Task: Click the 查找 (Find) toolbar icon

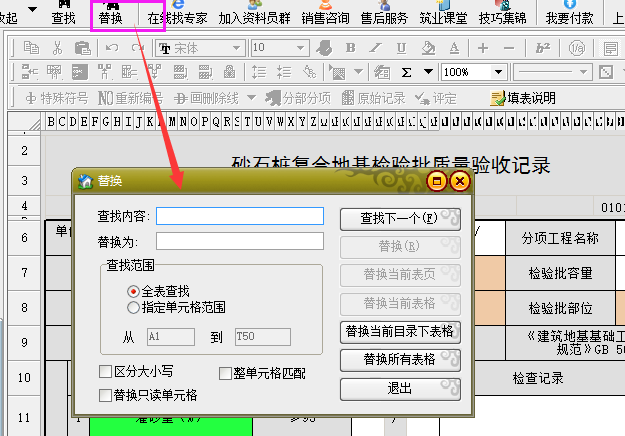Action: [x=63, y=14]
